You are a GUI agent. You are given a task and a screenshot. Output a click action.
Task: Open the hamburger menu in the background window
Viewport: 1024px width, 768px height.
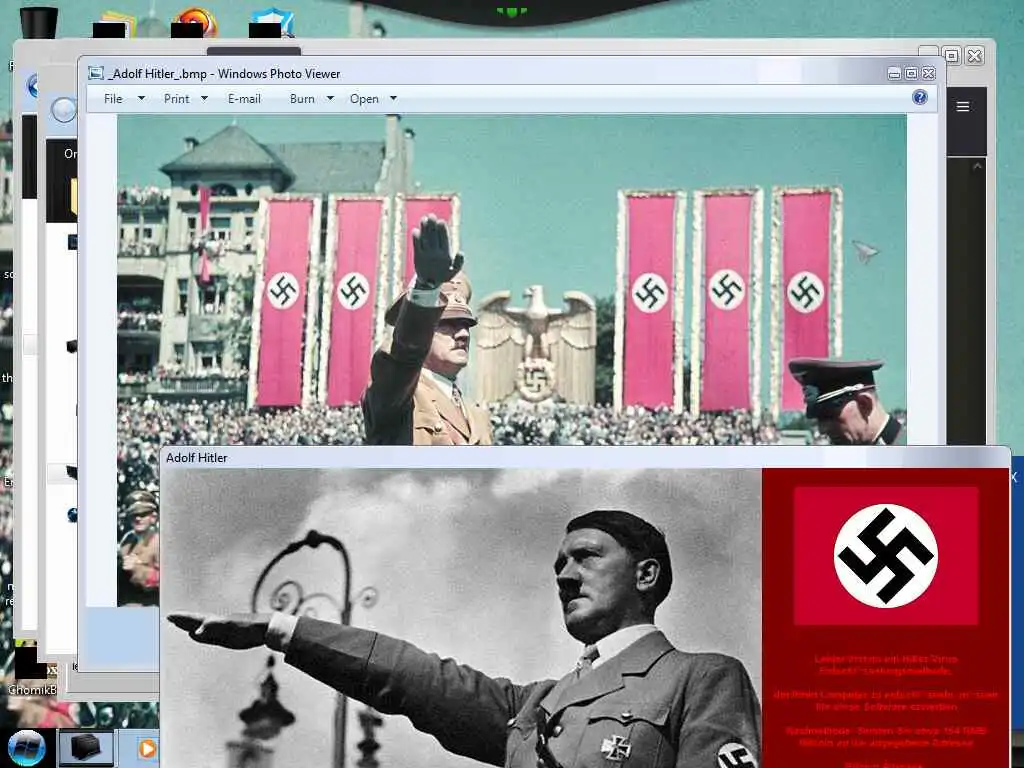pos(963,106)
